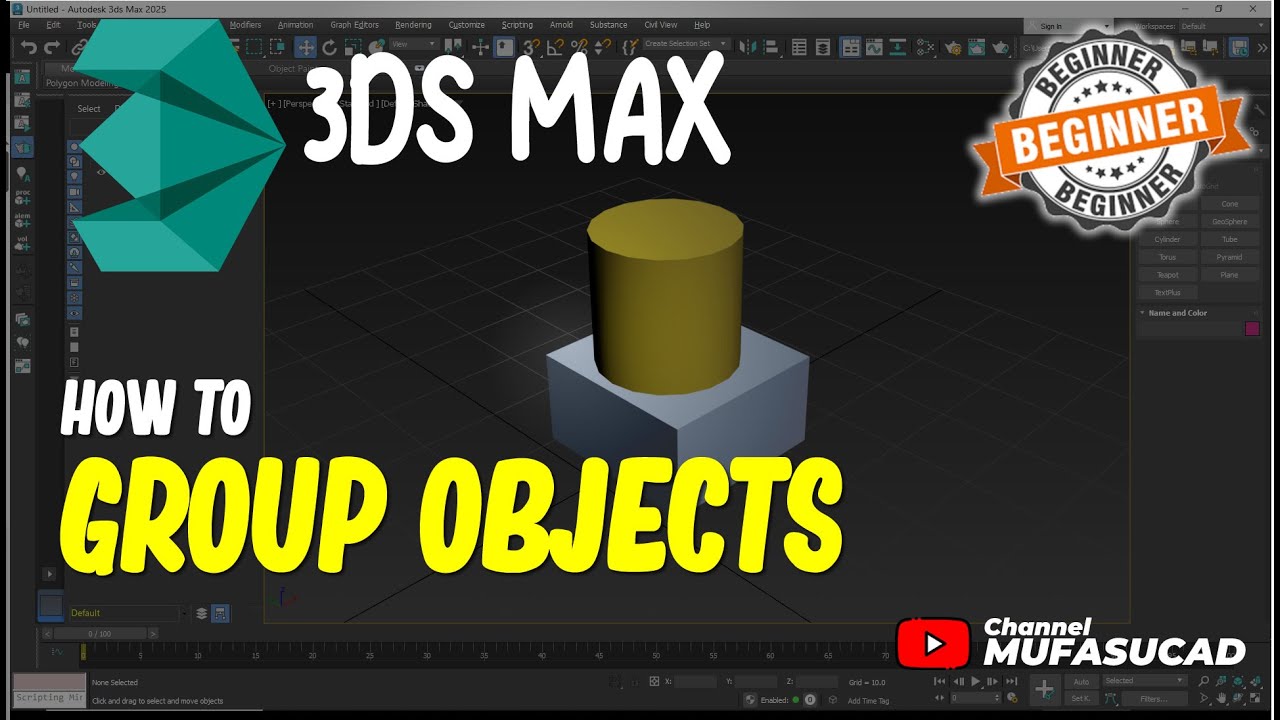Open the File menu
1280x720 pixels.
click(23, 25)
